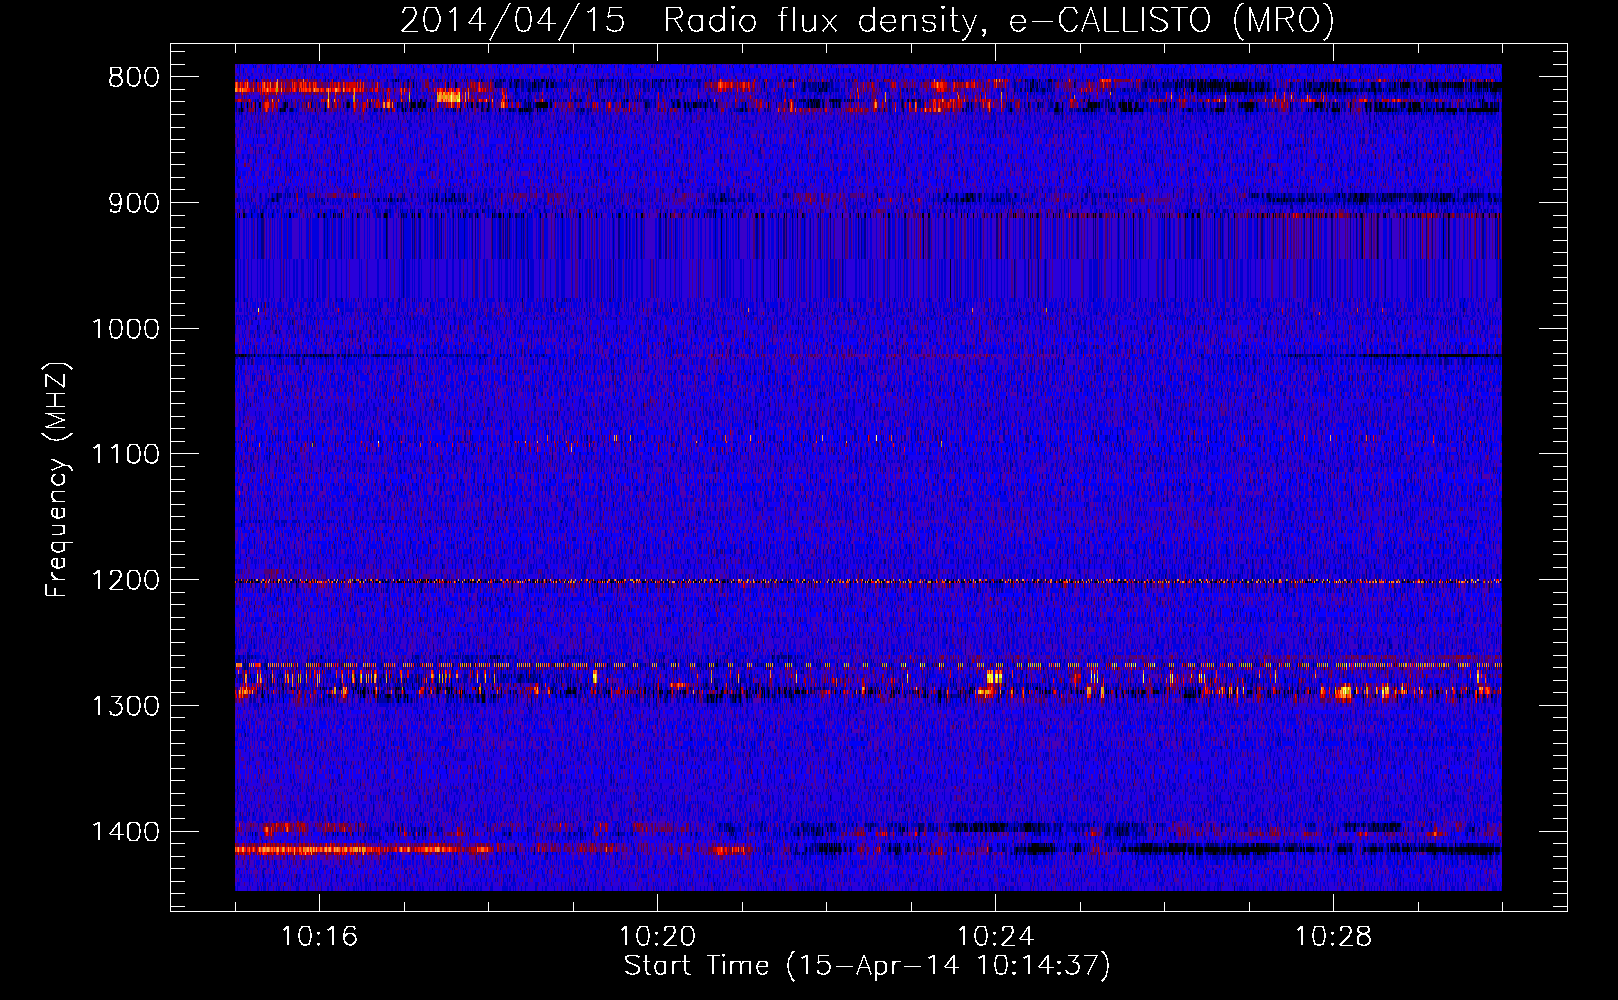Select the '800' frequency axis label
This screenshot has width=1618, height=1000.
[133, 78]
